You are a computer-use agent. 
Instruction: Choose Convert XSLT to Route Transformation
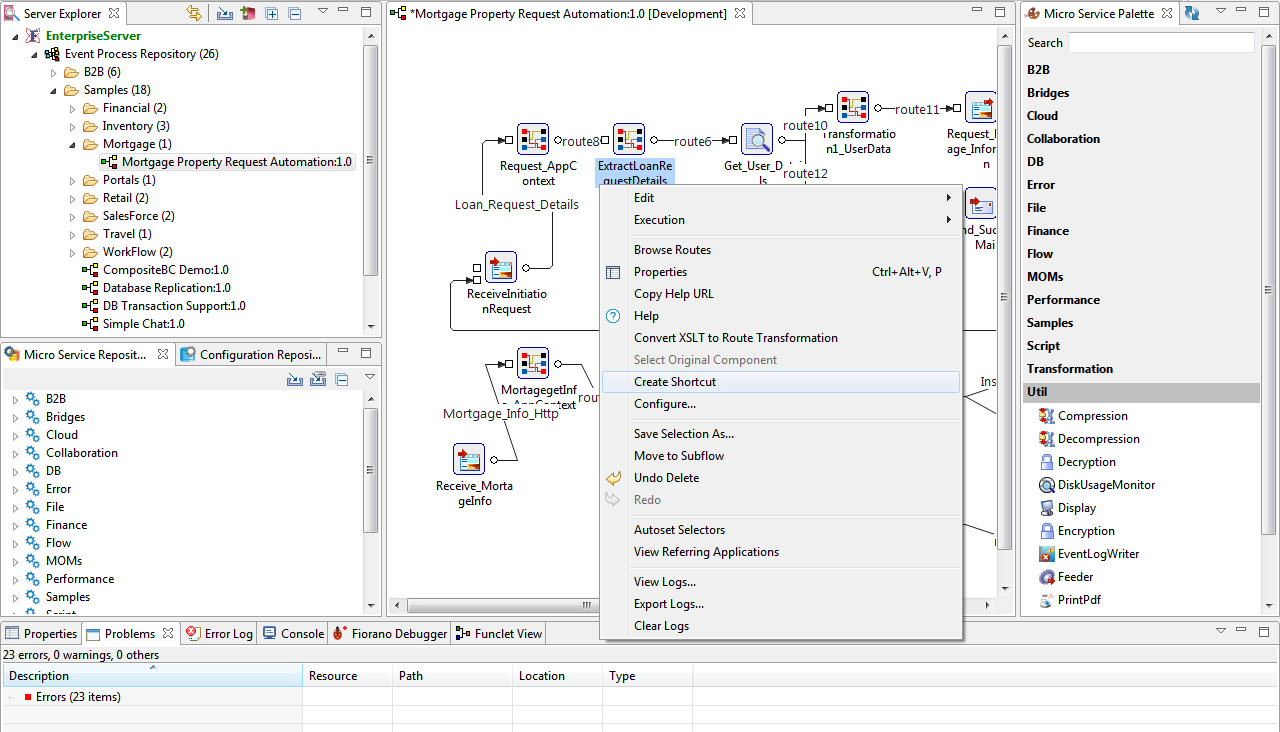[781, 338]
